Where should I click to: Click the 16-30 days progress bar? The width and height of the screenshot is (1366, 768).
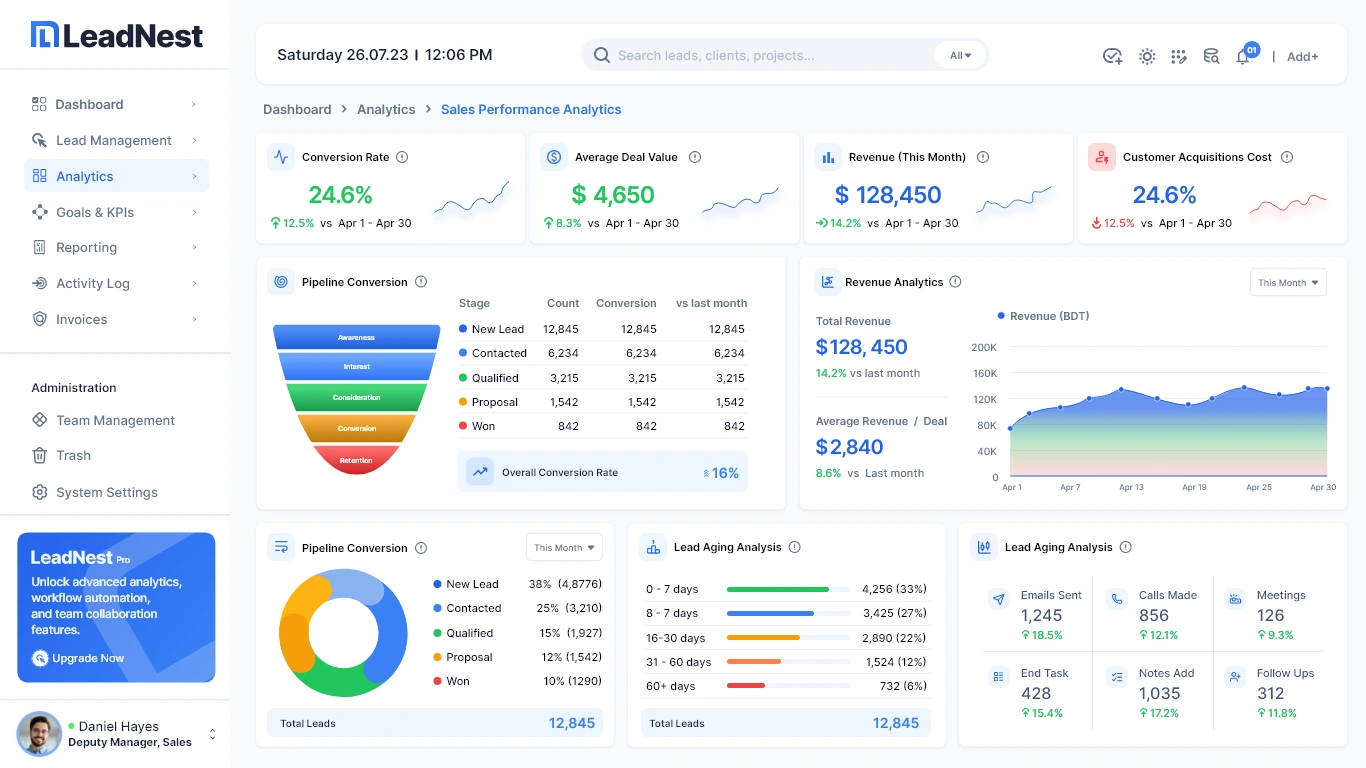point(788,637)
